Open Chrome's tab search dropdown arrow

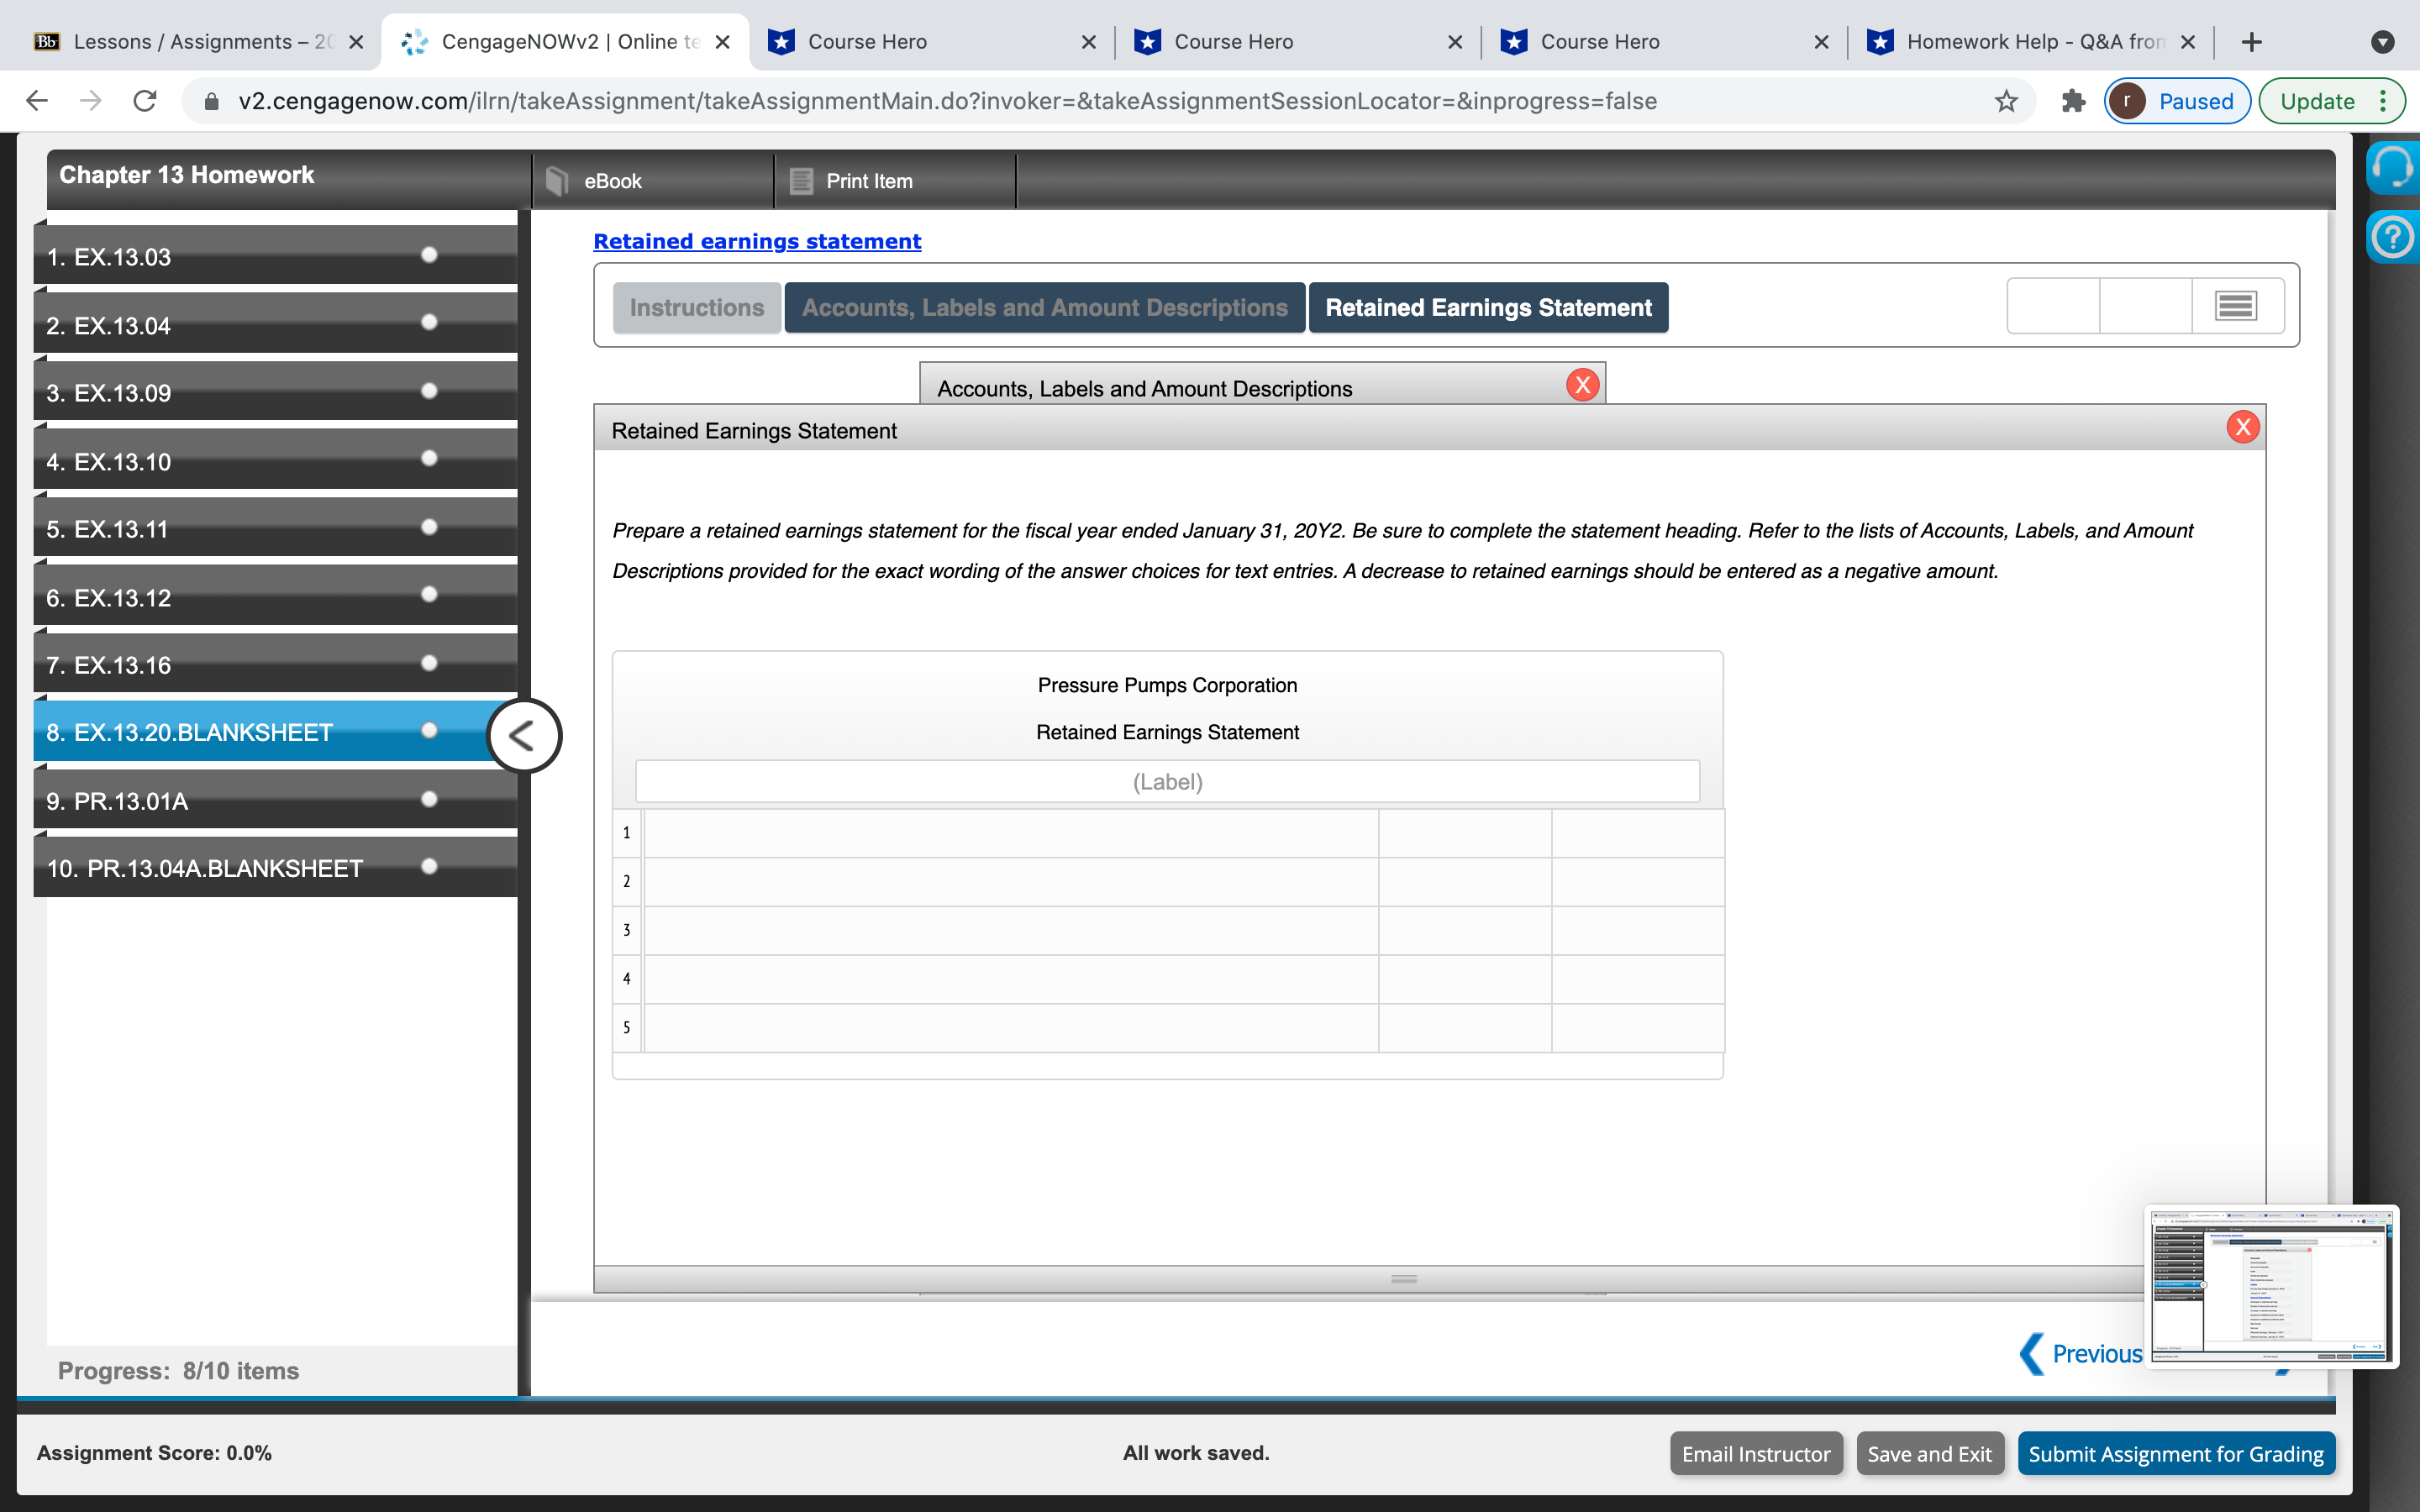click(x=2382, y=42)
